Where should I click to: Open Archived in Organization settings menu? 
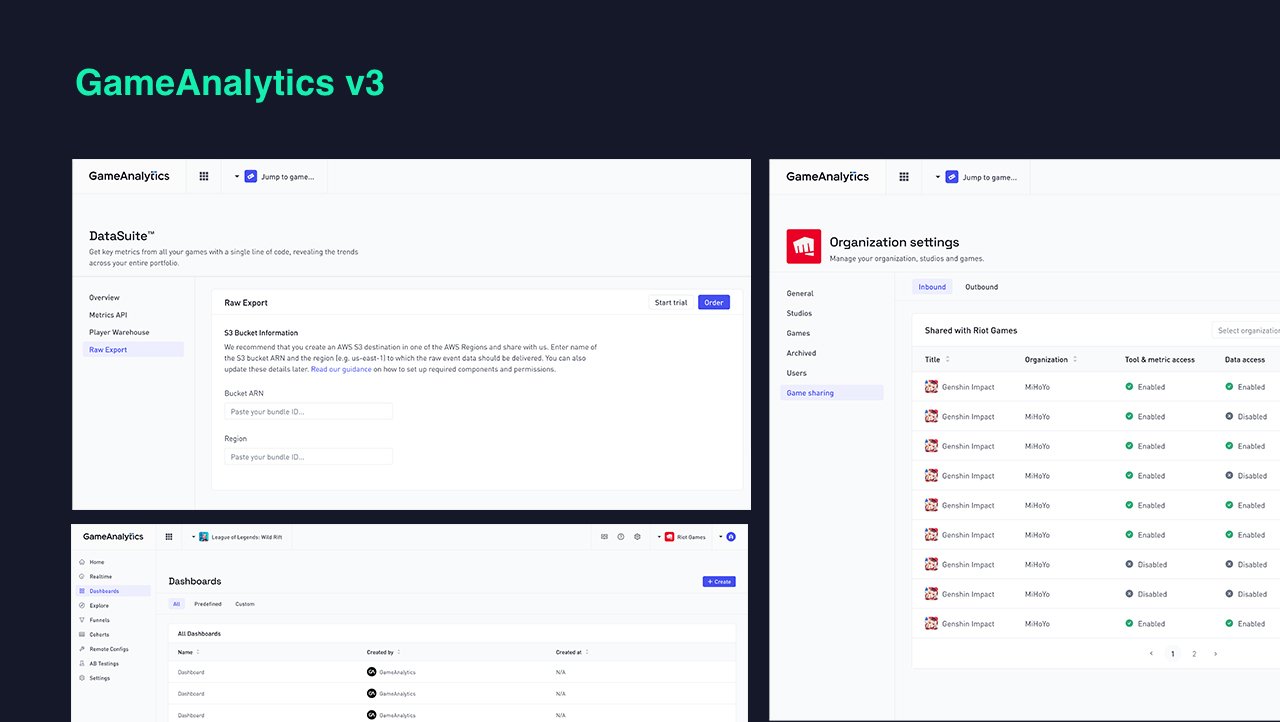point(801,353)
